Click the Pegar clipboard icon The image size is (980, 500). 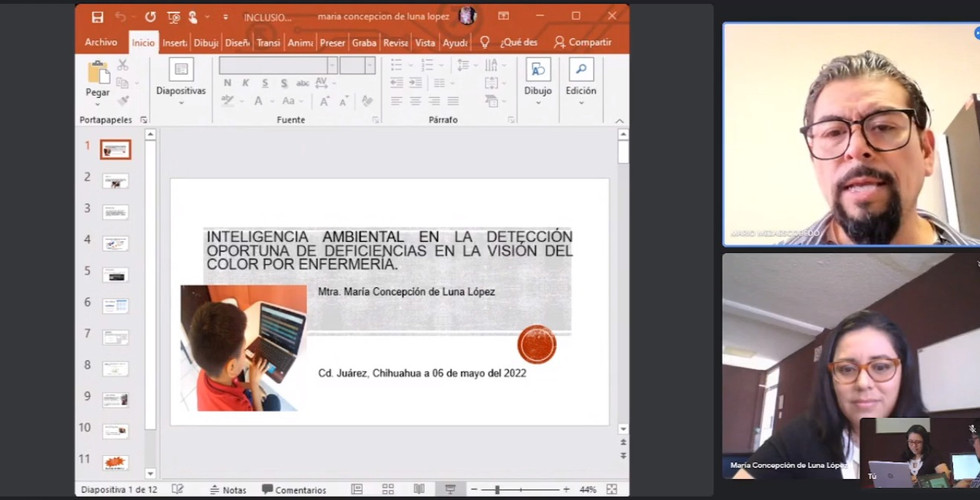tap(98, 72)
